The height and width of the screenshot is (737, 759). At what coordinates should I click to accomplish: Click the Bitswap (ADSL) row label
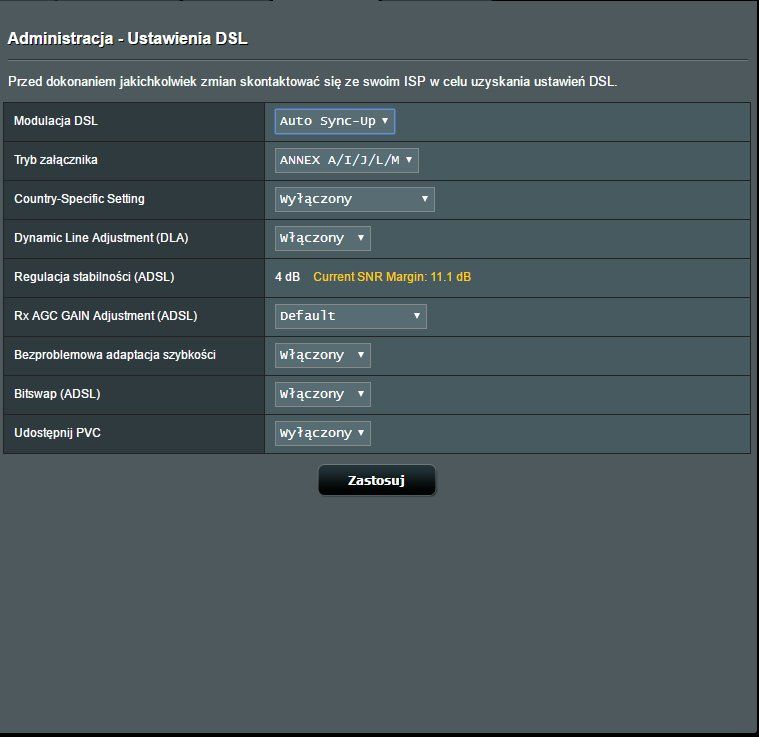click(57, 394)
